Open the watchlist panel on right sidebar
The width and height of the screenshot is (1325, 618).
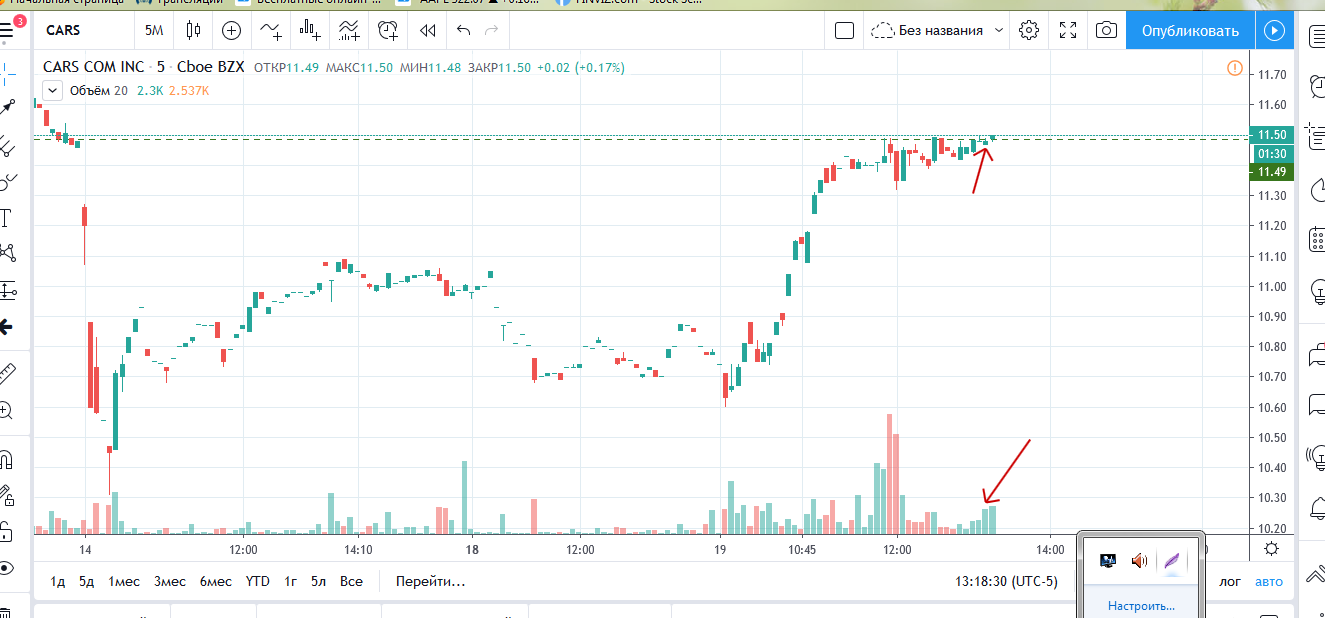pyautogui.click(x=1316, y=36)
